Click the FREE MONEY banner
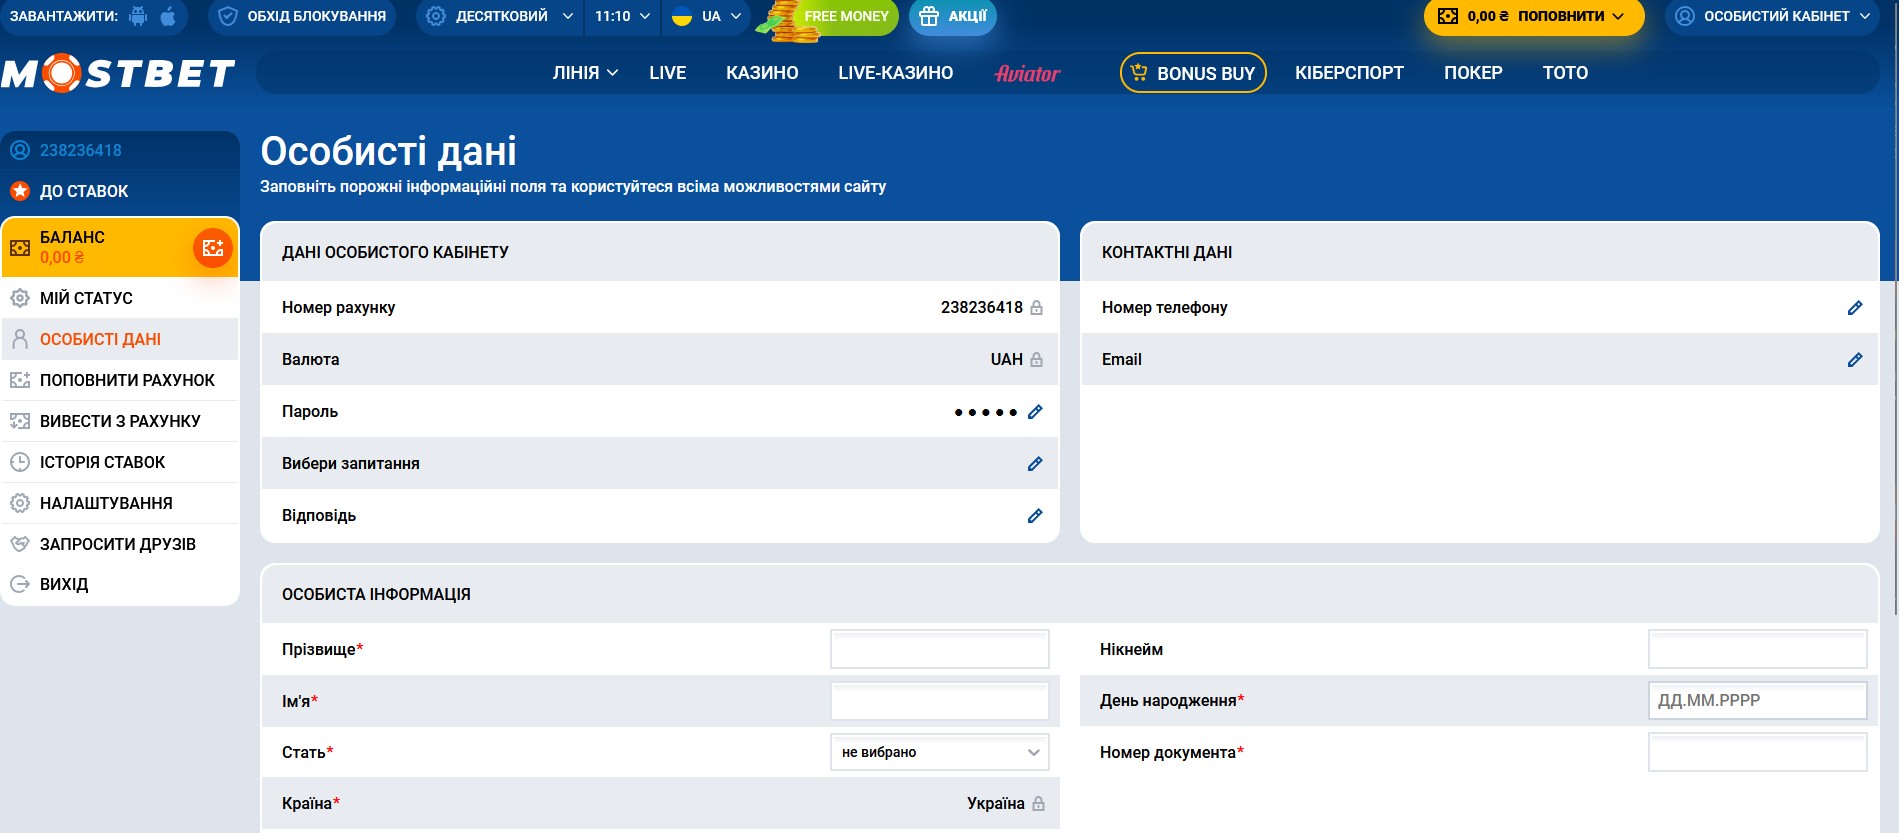1899x833 pixels. pyautogui.click(x=828, y=17)
